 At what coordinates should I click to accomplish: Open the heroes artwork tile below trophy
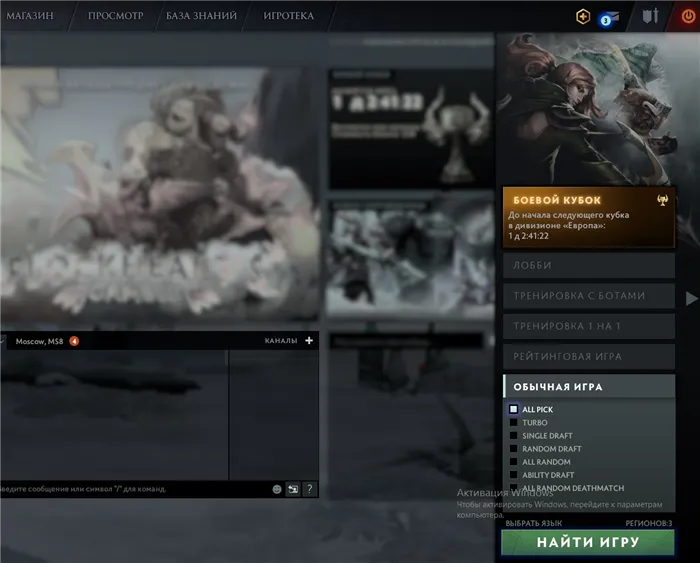pyautogui.click(x=411, y=258)
